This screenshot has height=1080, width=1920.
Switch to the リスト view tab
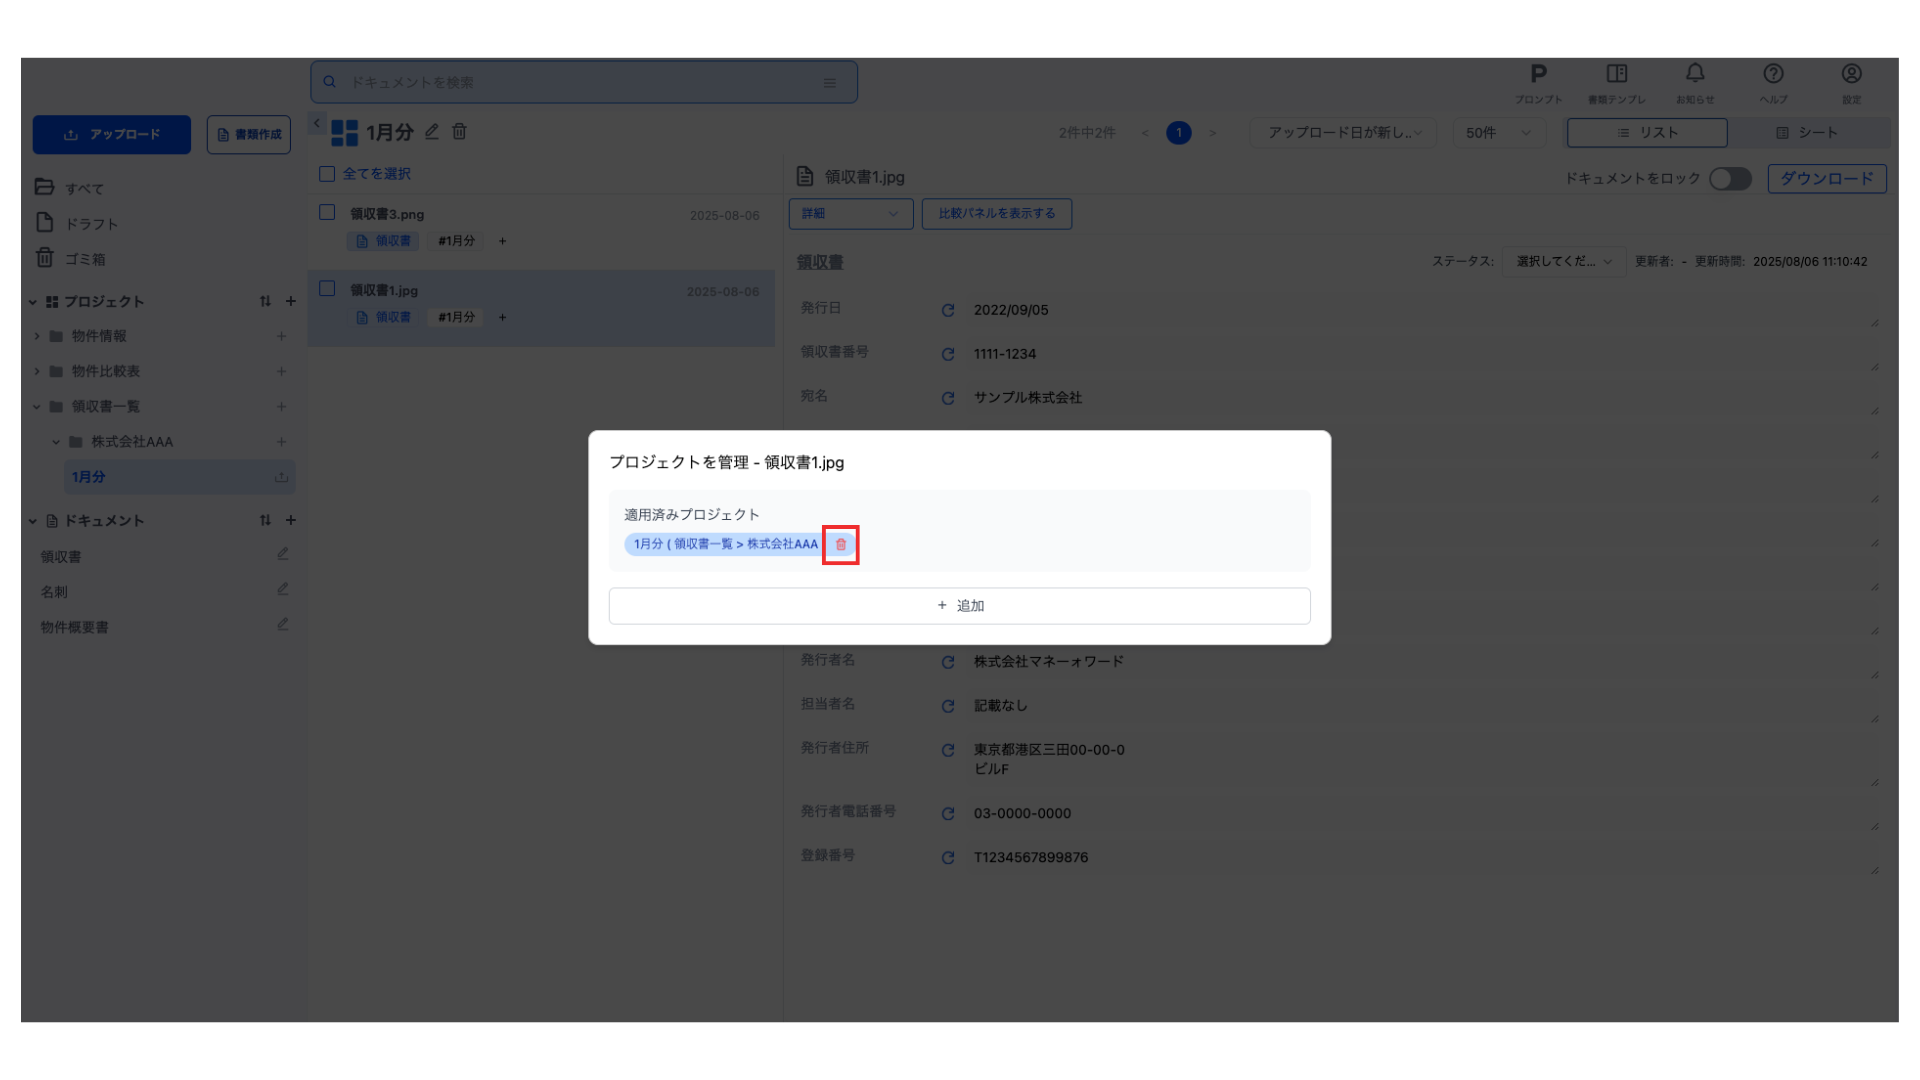(x=1647, y=133)
